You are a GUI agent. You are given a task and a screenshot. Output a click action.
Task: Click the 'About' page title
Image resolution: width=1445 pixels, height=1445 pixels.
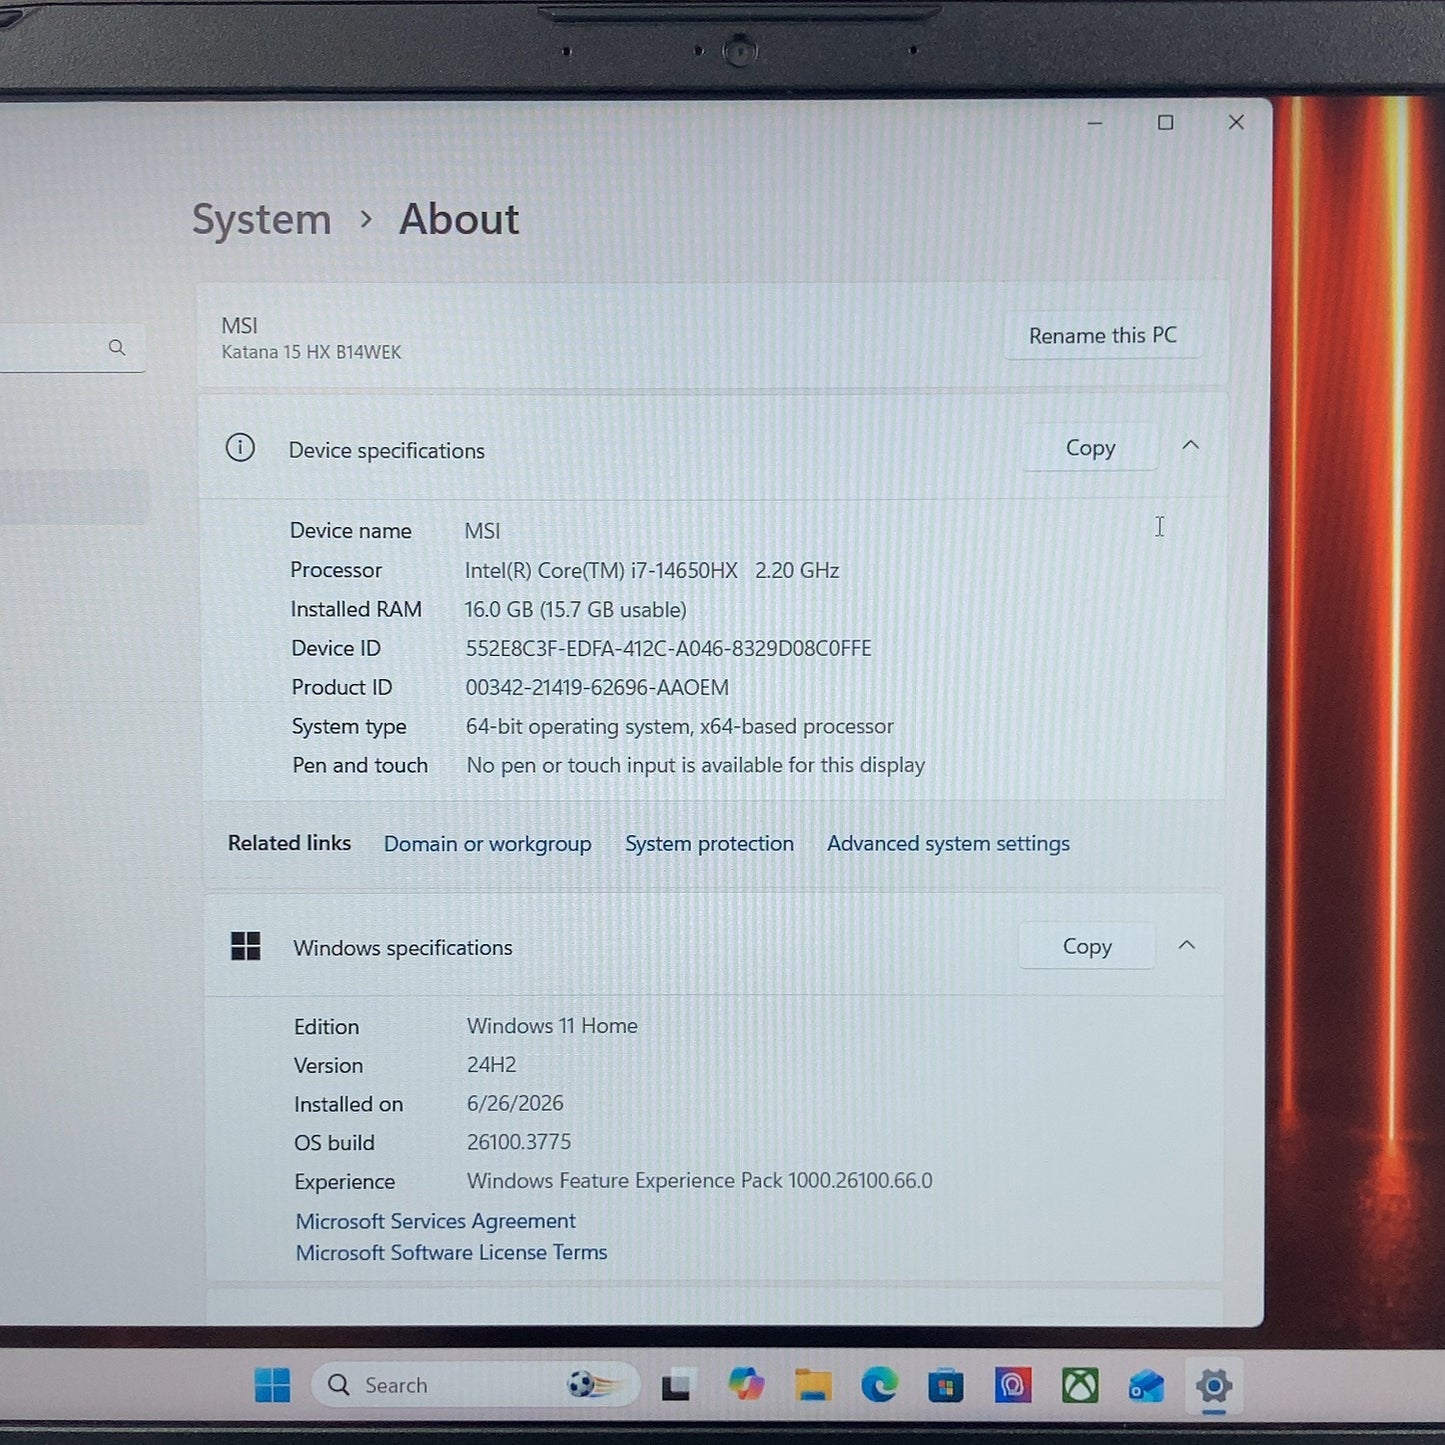pyautogui.click(x=459, y=219)
